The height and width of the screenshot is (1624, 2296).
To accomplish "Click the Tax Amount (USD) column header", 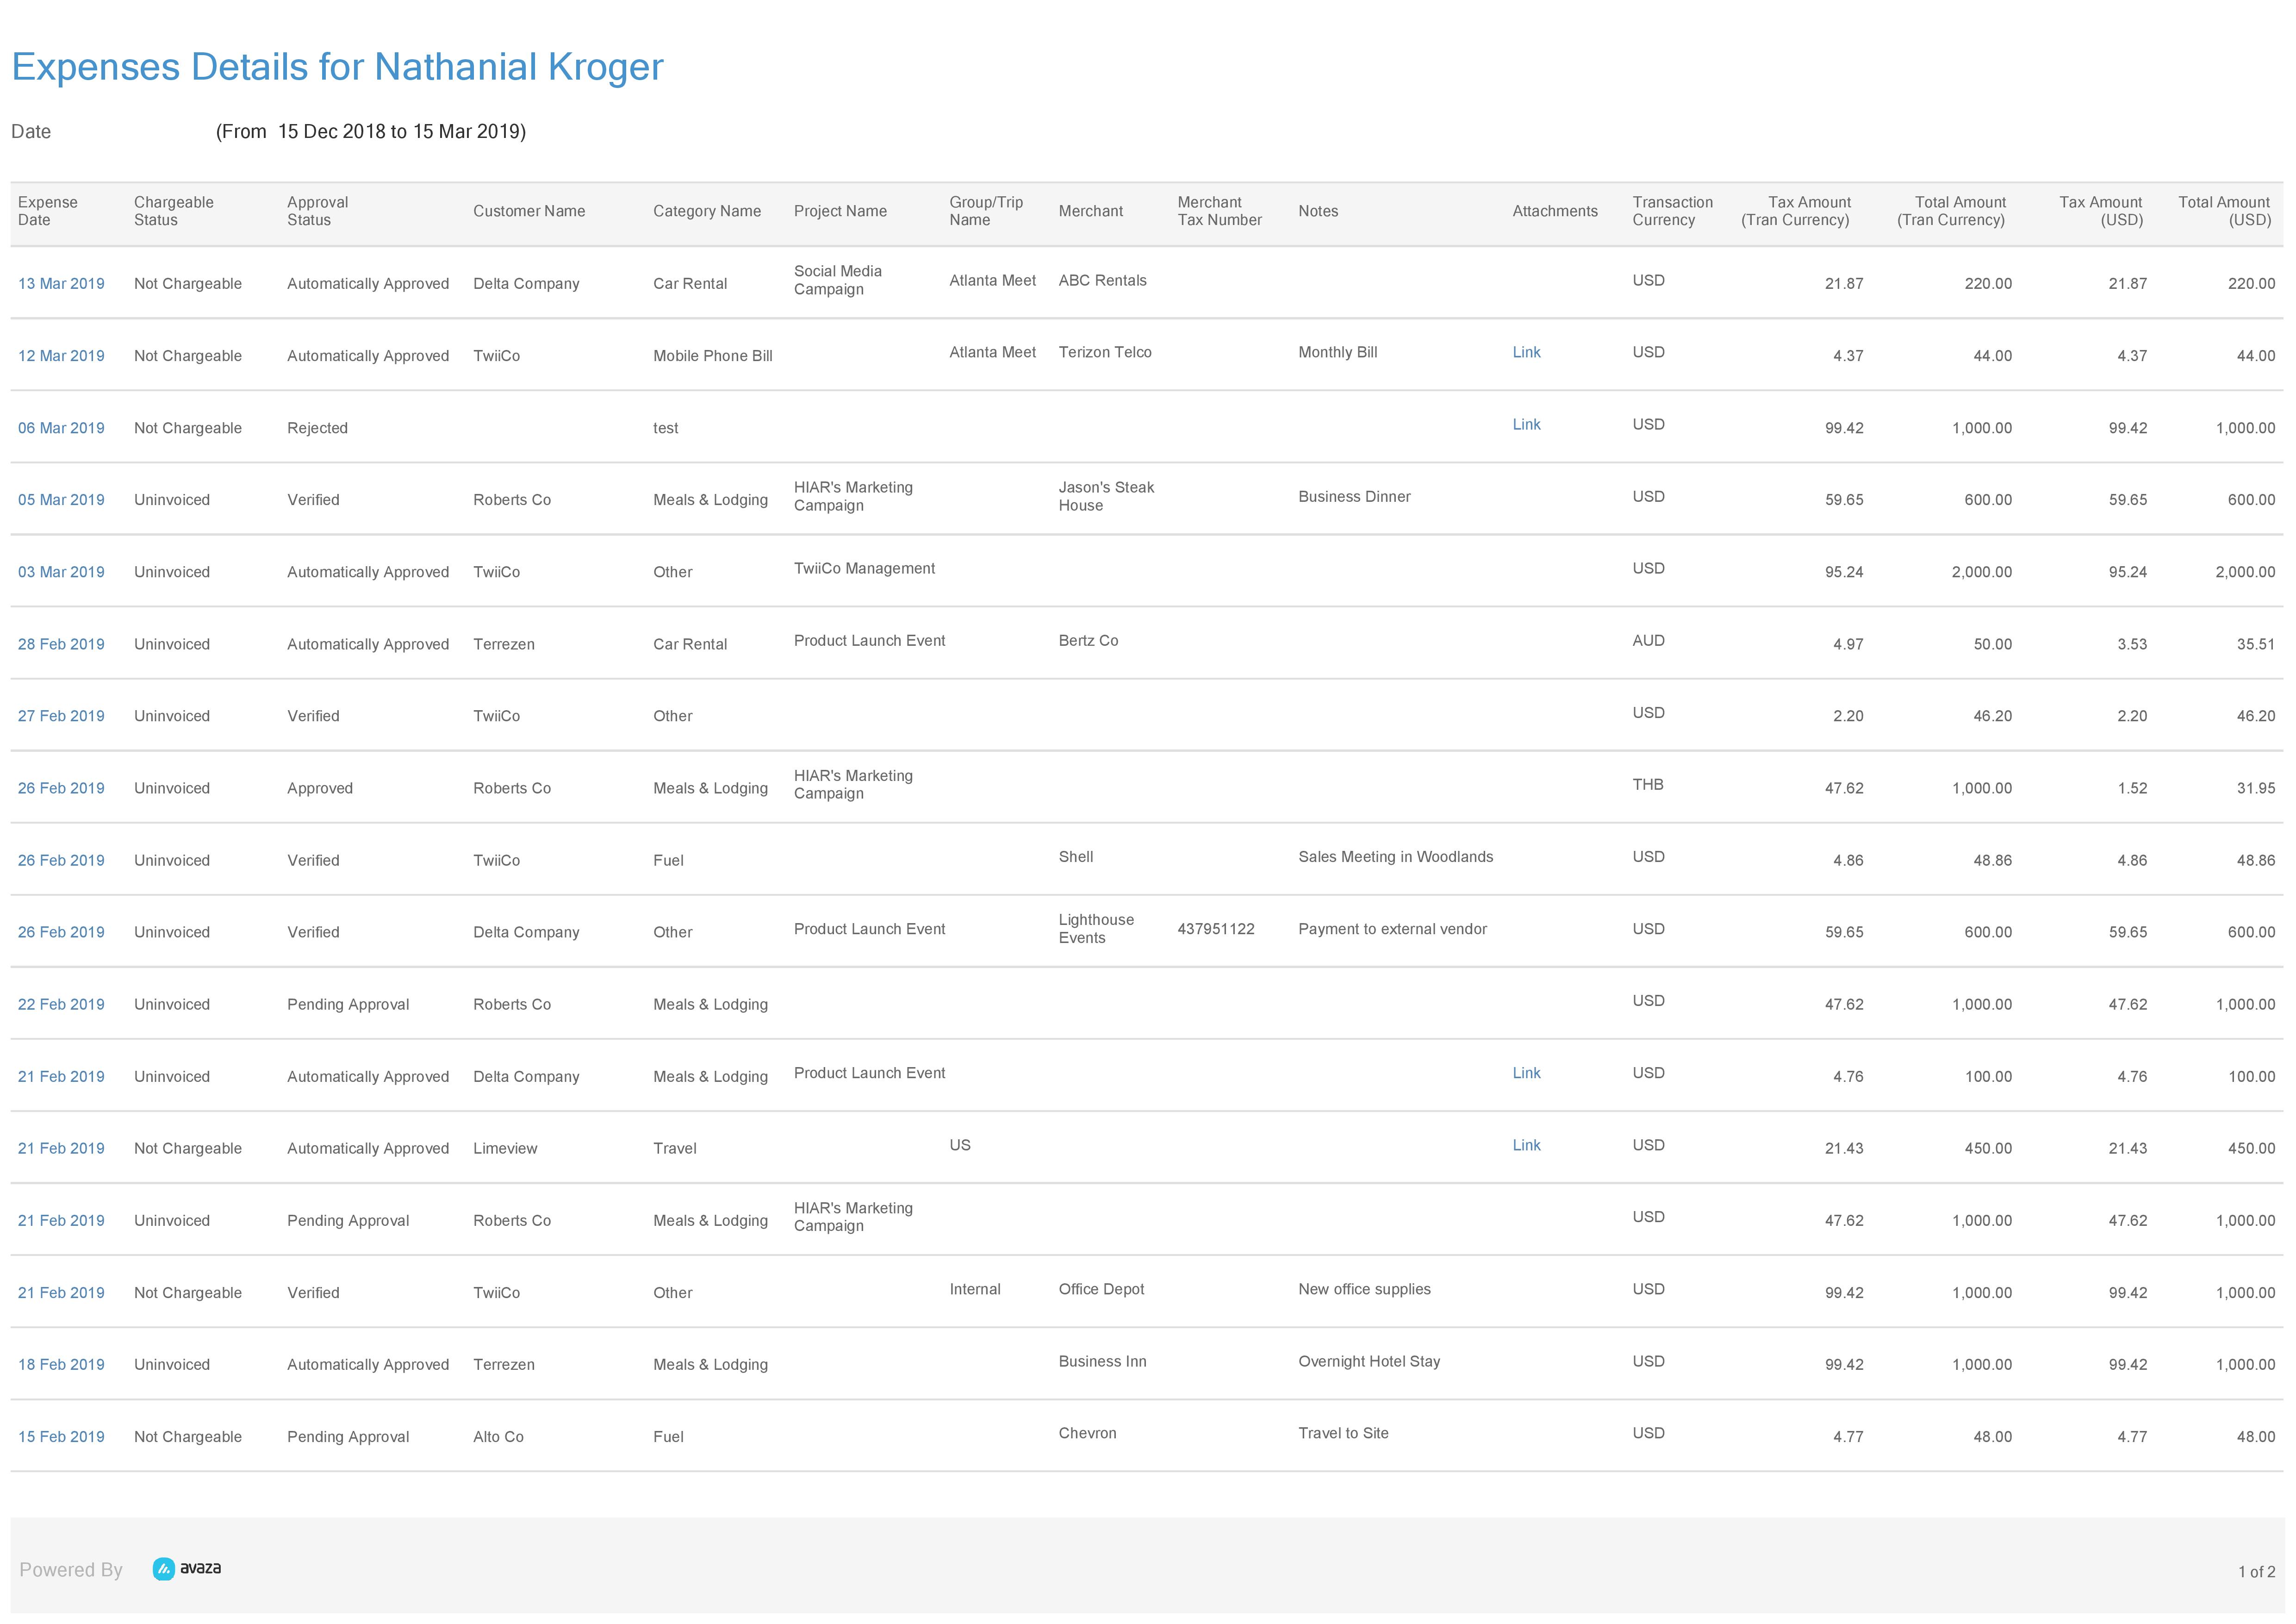I will (x=2101, y=211).
